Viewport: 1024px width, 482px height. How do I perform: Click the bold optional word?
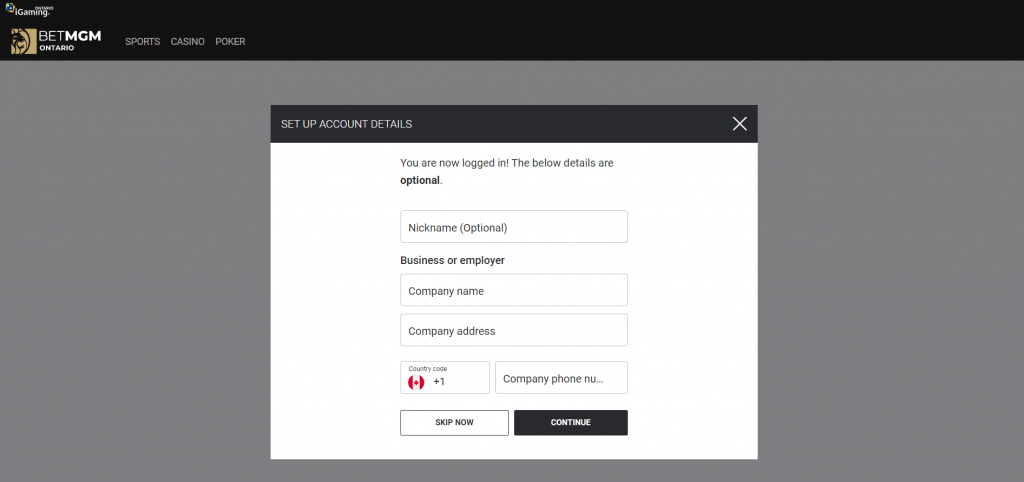pyautogui.click(x=420, y=180)
